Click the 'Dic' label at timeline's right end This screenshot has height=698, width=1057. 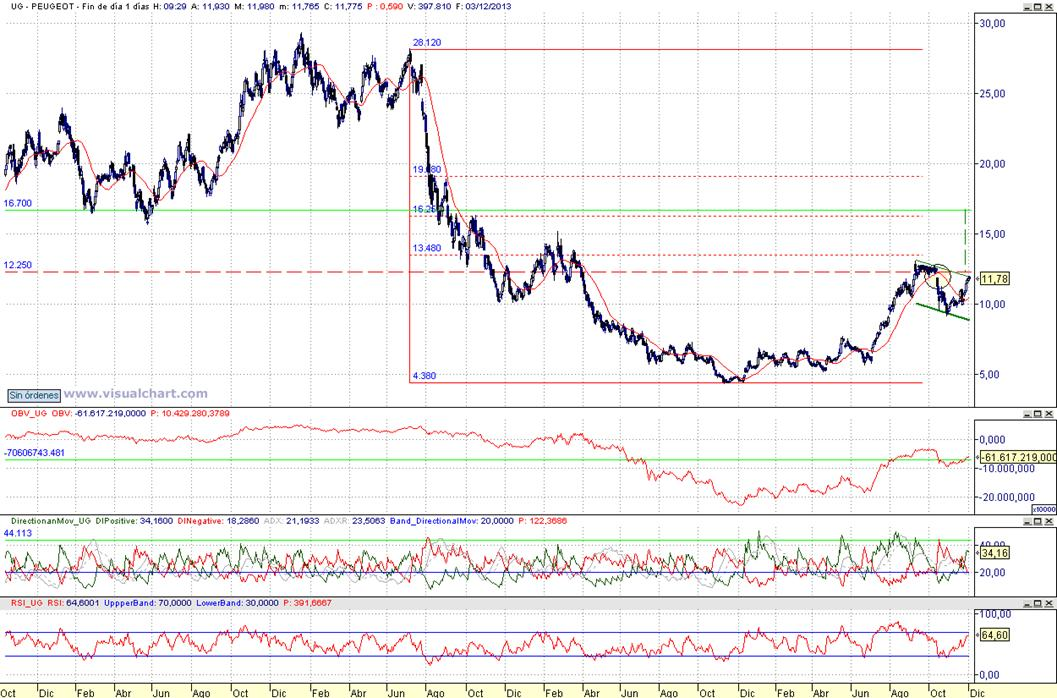coord(977,693)
